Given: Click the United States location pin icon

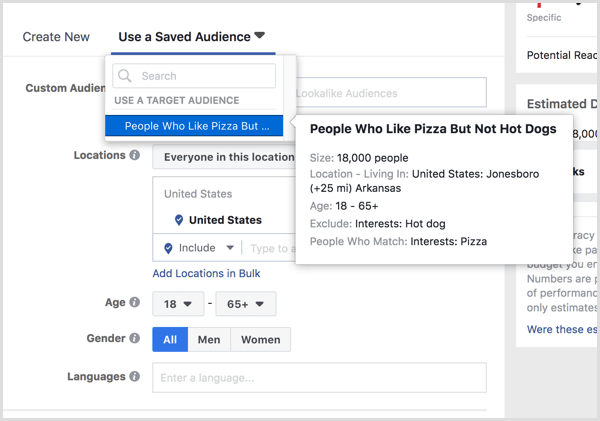Looking at the screenshot, I should (x=179, y=220).
